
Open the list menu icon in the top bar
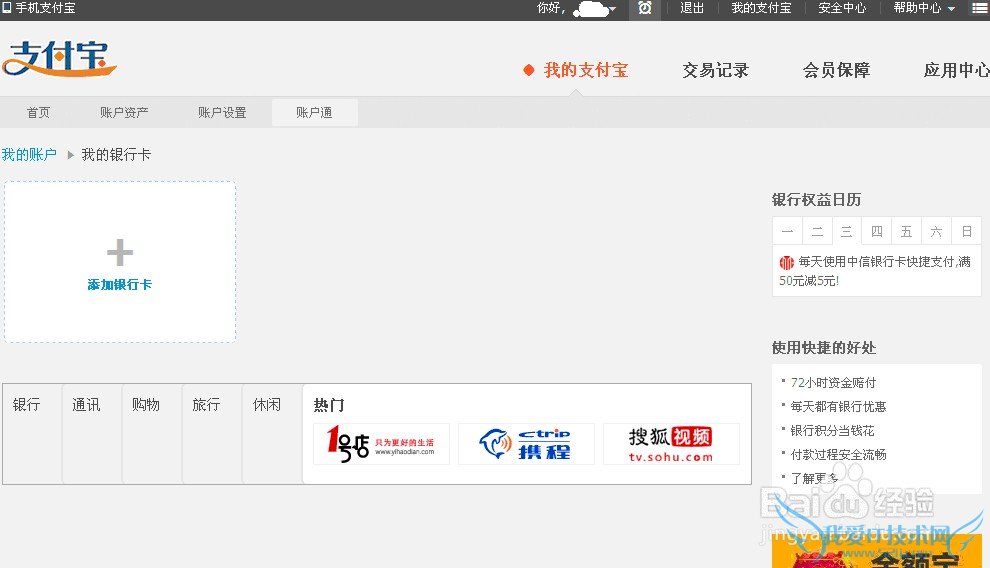tap(981, 8)
